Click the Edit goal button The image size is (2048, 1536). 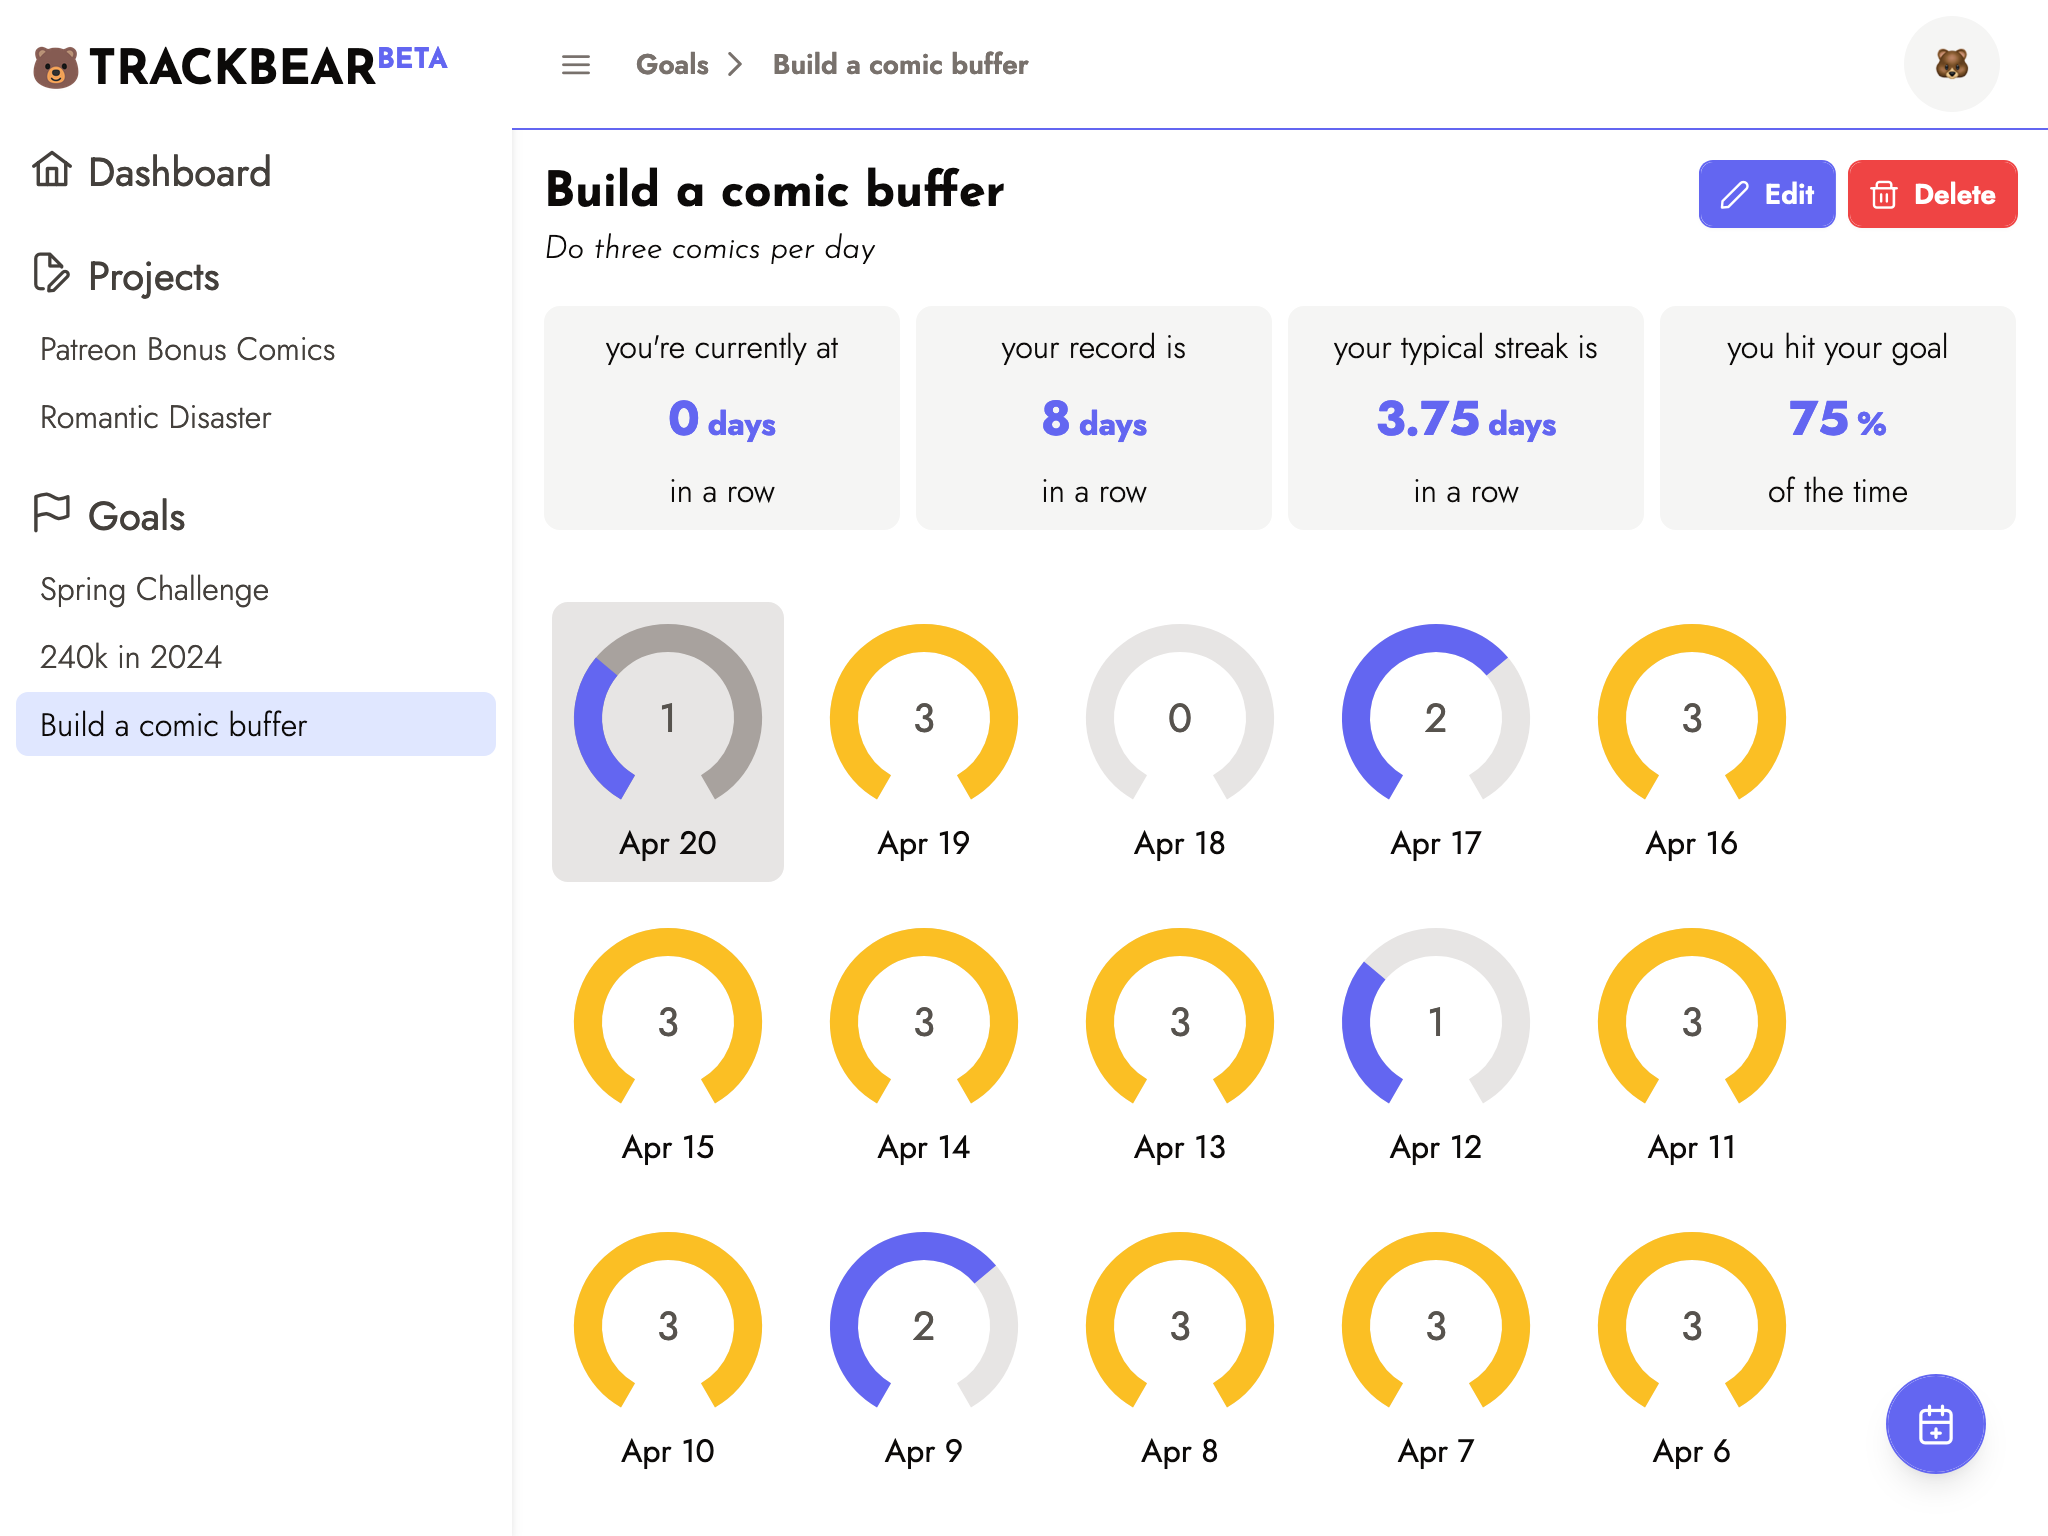pyautogui.click(x=1766, y=194)
